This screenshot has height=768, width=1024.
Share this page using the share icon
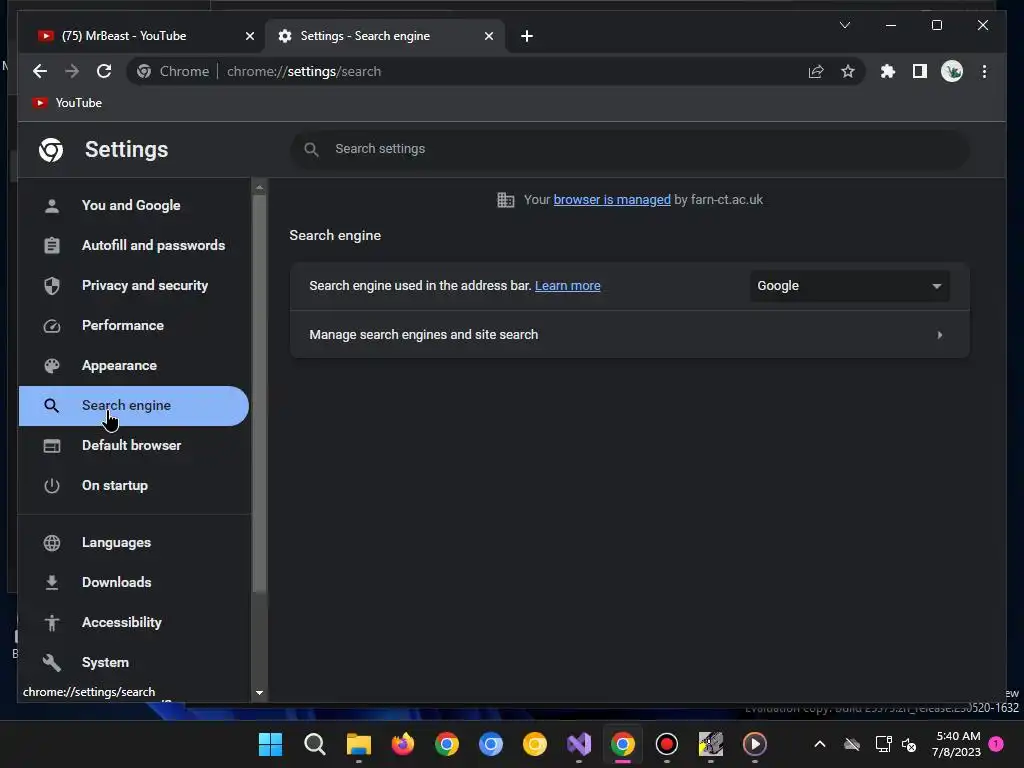[x=816, y=71]
